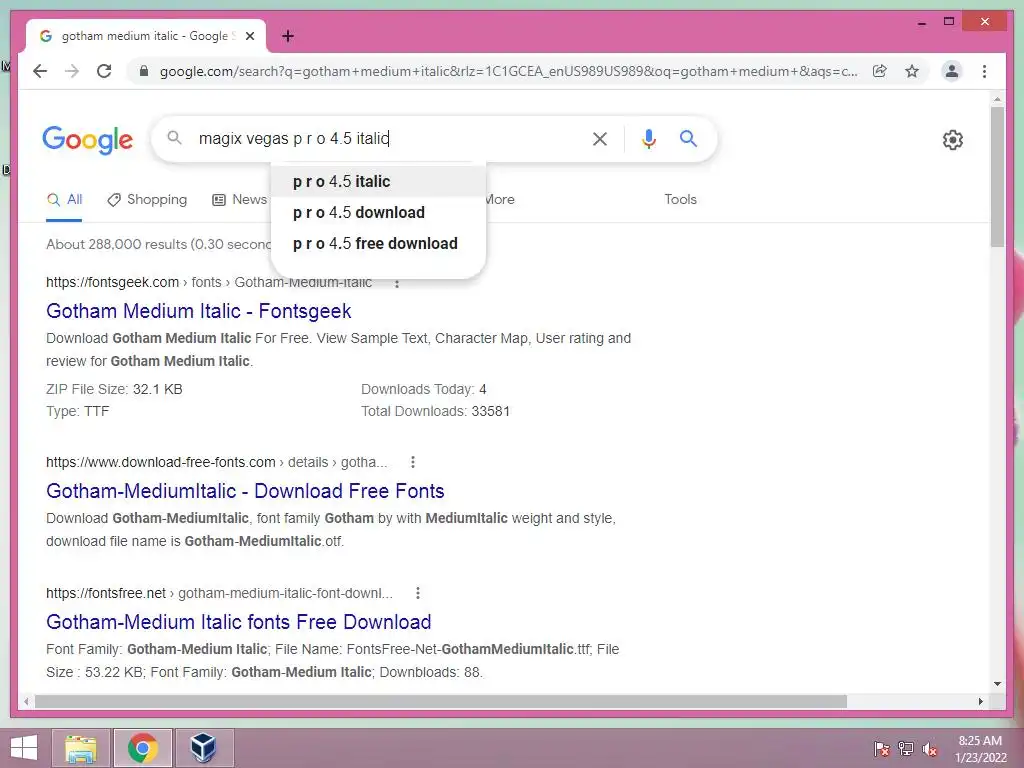Viewport: 1024px width, 768px height.
Task: Switch to the Shopping results tab
Action: tap(147, 200)
